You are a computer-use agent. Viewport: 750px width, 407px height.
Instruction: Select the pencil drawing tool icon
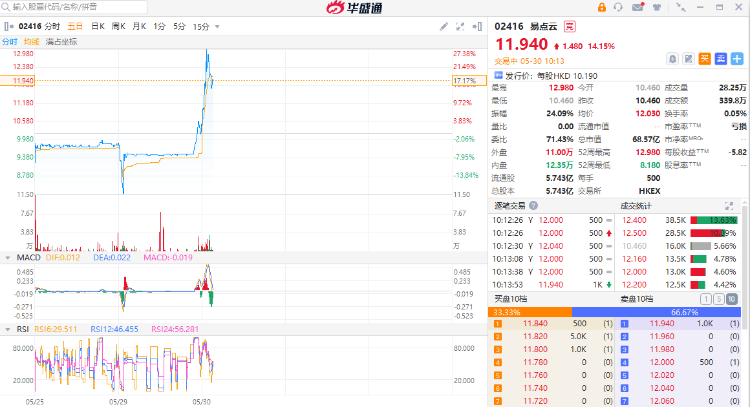pyautogui.click(x=444, y=26)
